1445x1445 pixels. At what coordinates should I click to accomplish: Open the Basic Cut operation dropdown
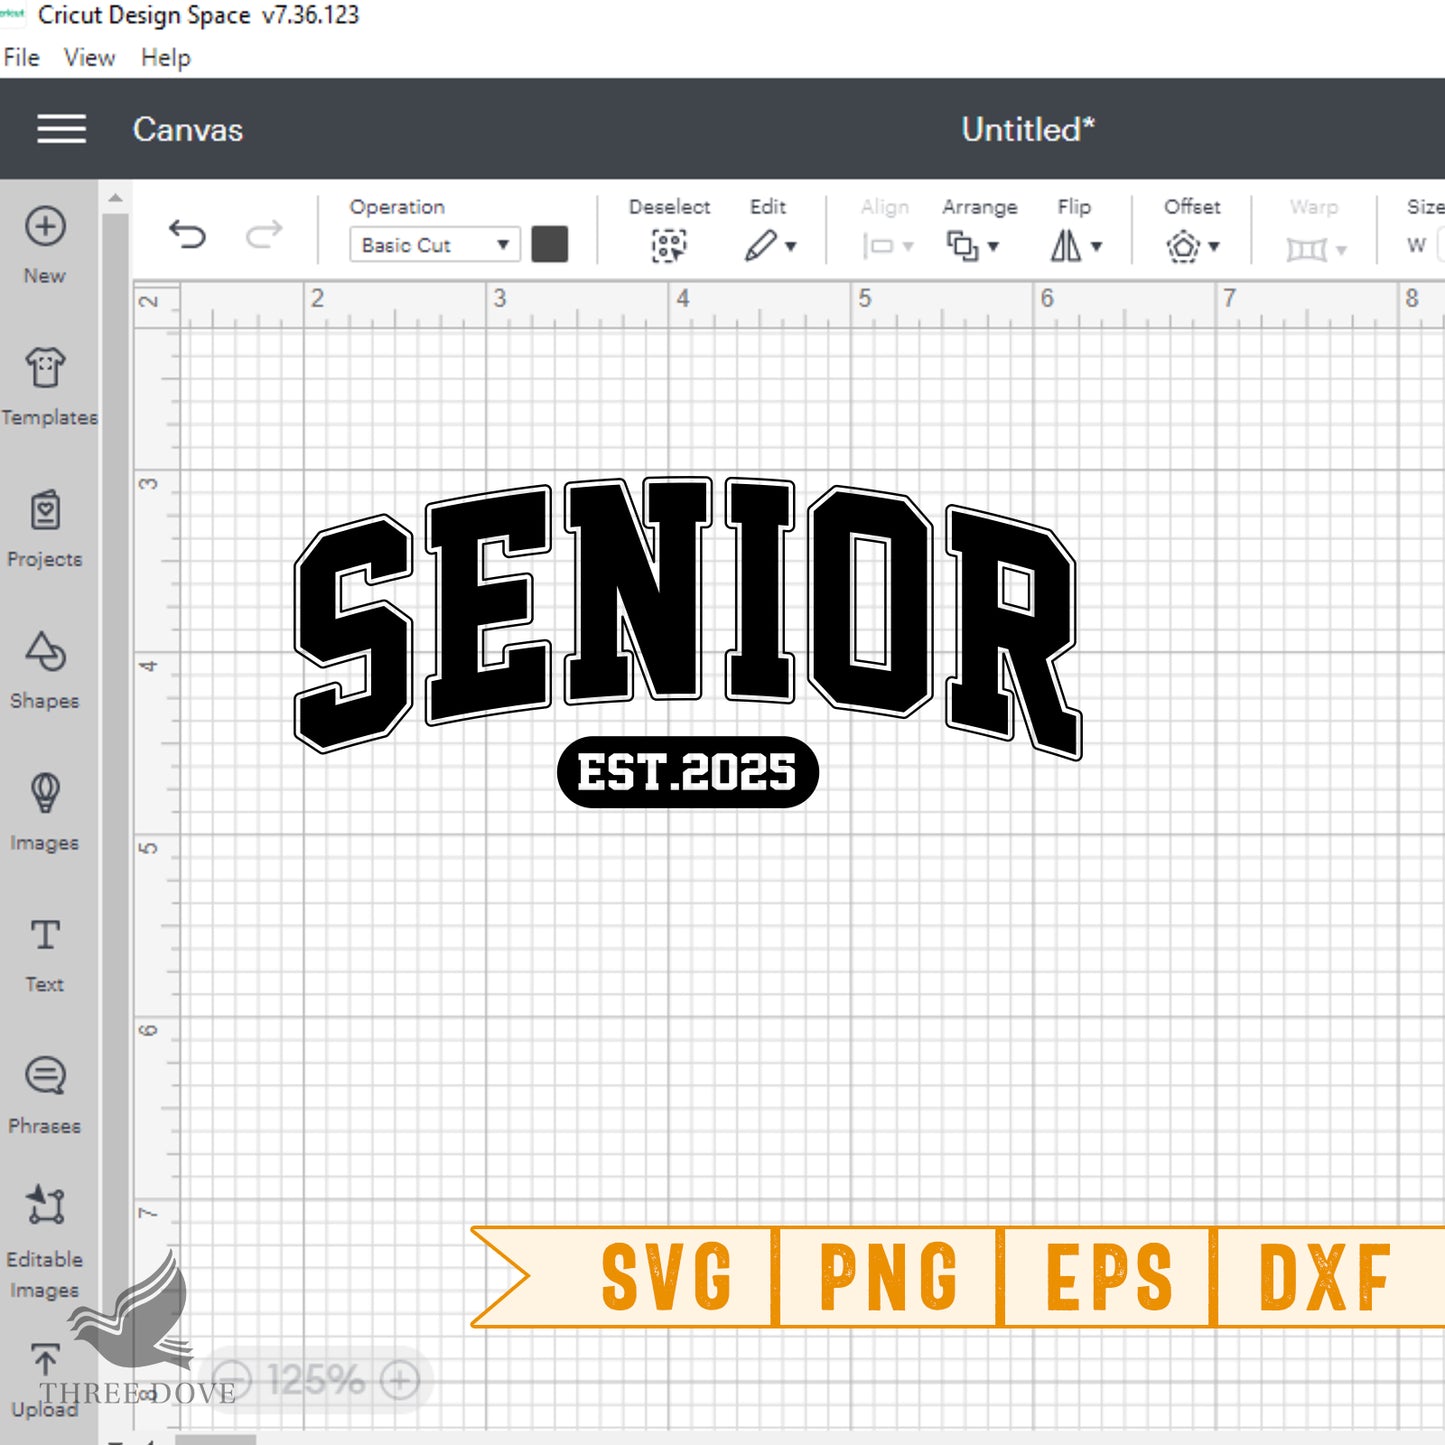(x=435, y=245)
